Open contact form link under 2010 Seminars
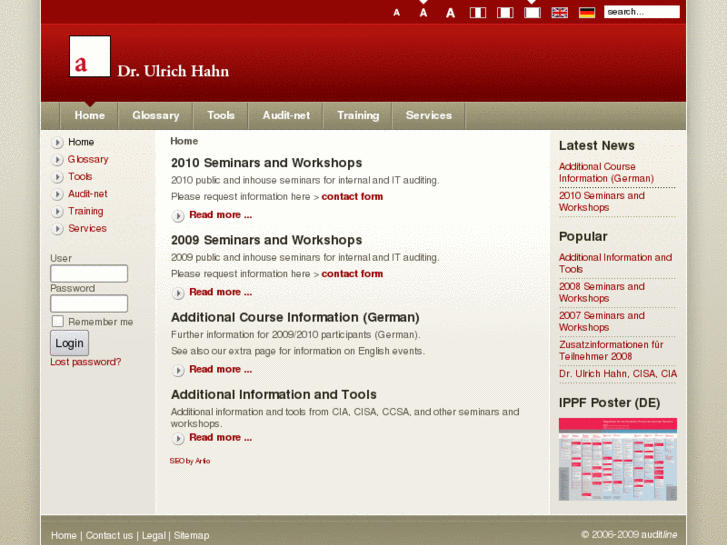Image resolution: width=727 pixels, height=545 pixels. 352,197
